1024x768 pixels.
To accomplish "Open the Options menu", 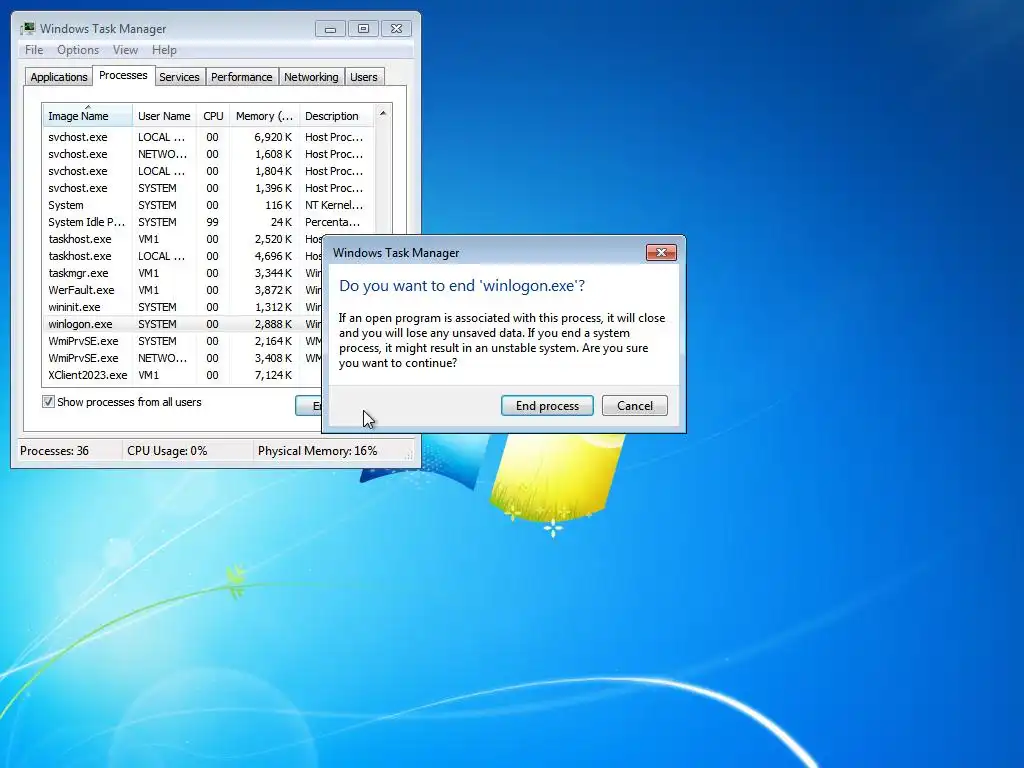I will click(78, 50).
